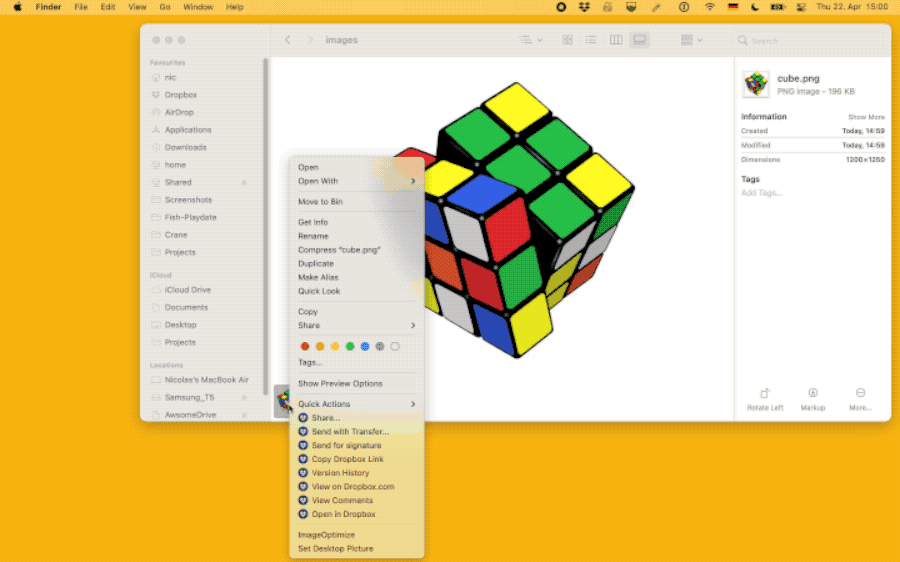The width and height of the screenshot is (900, 562).
Task: Apply the orange tag color
Action: 320,346
